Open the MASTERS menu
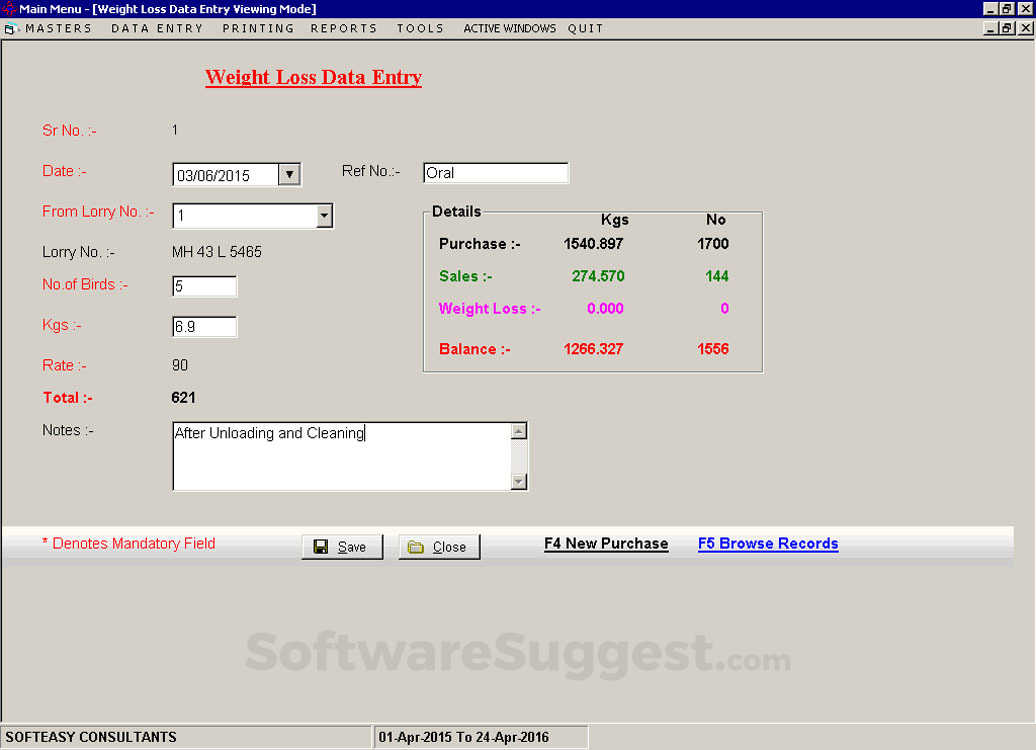Image resolution: width=1036 pixels, height=750 pixels. [58, 28]
